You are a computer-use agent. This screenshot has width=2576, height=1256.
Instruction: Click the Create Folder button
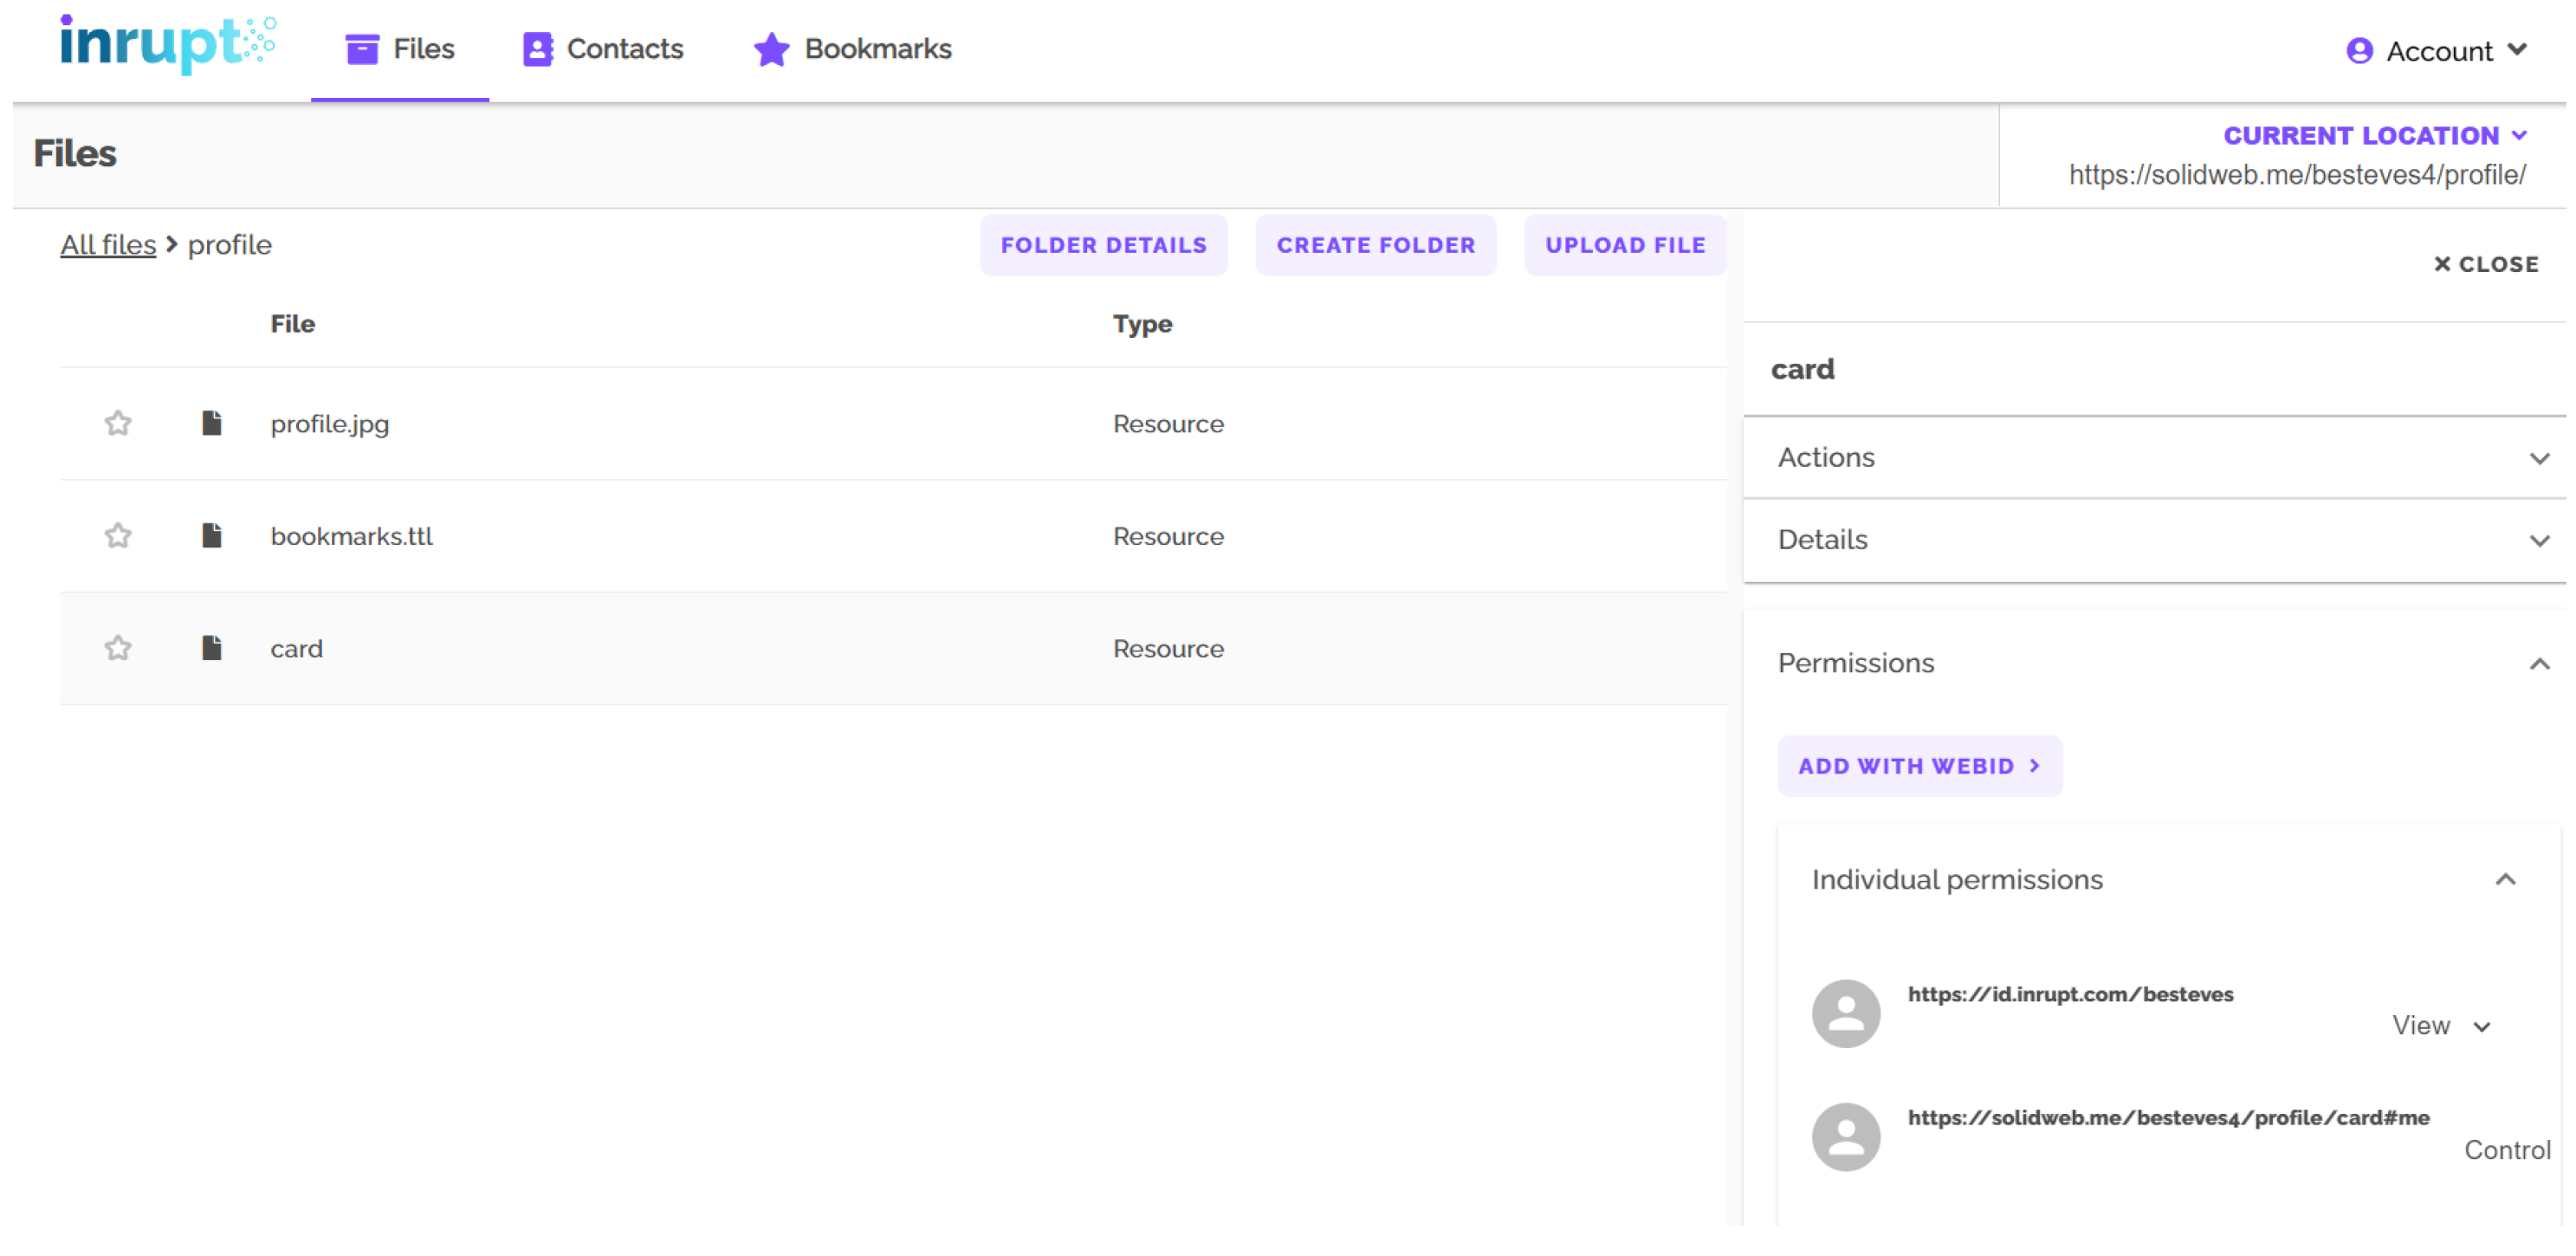point(1375,245)
